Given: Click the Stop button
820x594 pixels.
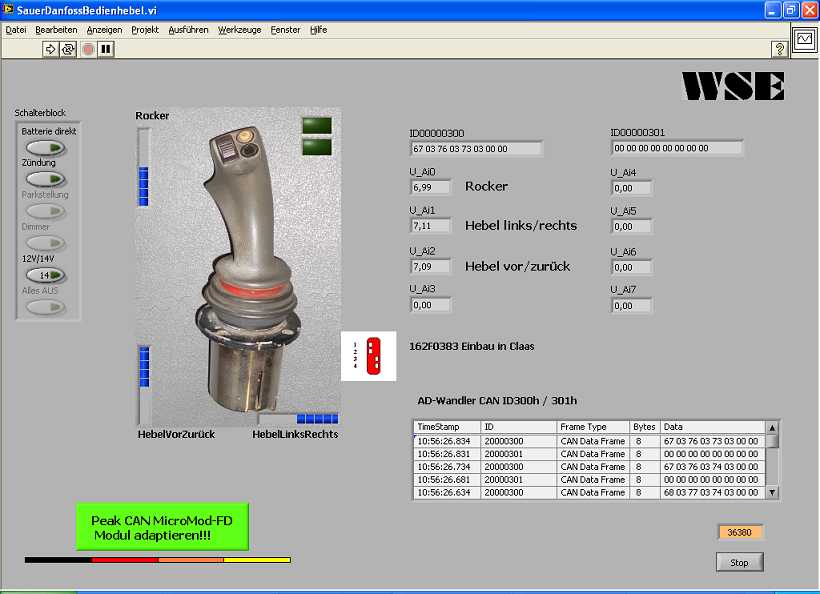Looking at the screenshot, I should click(739, 563).
